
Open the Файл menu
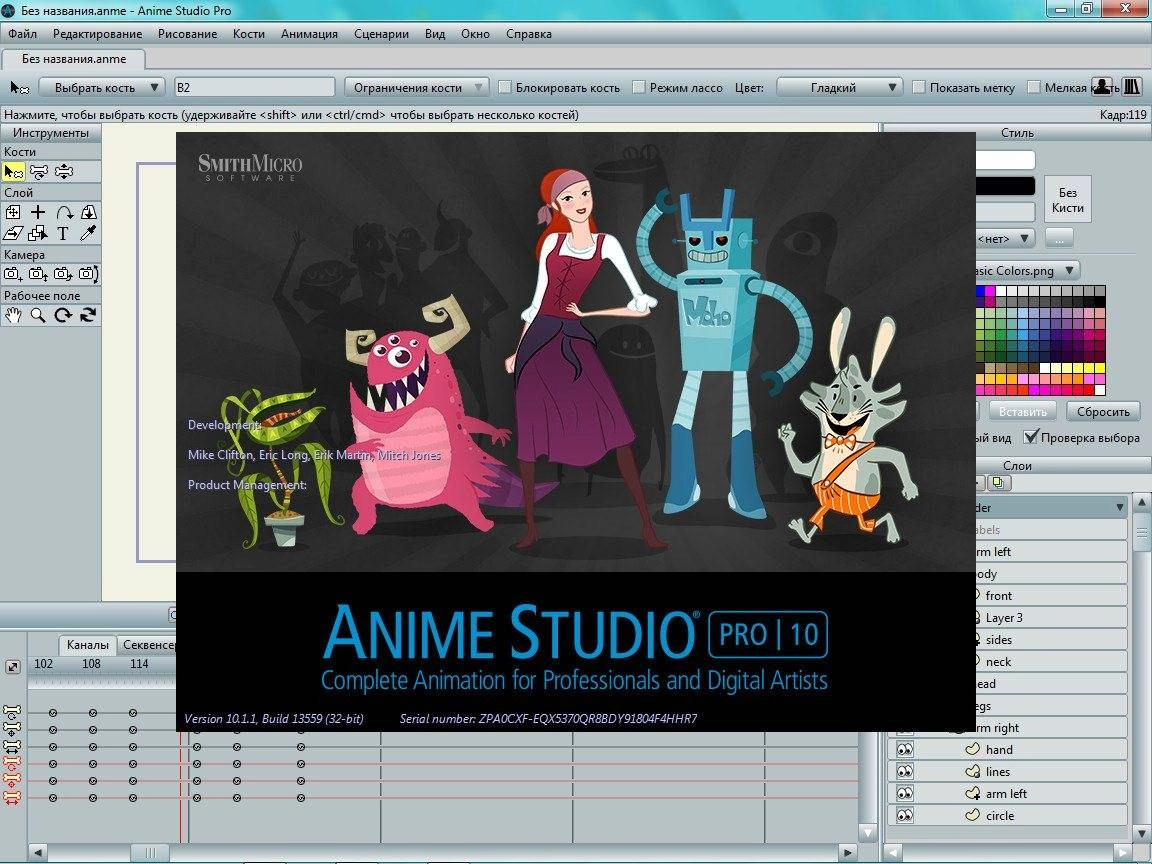coord(23,34)
